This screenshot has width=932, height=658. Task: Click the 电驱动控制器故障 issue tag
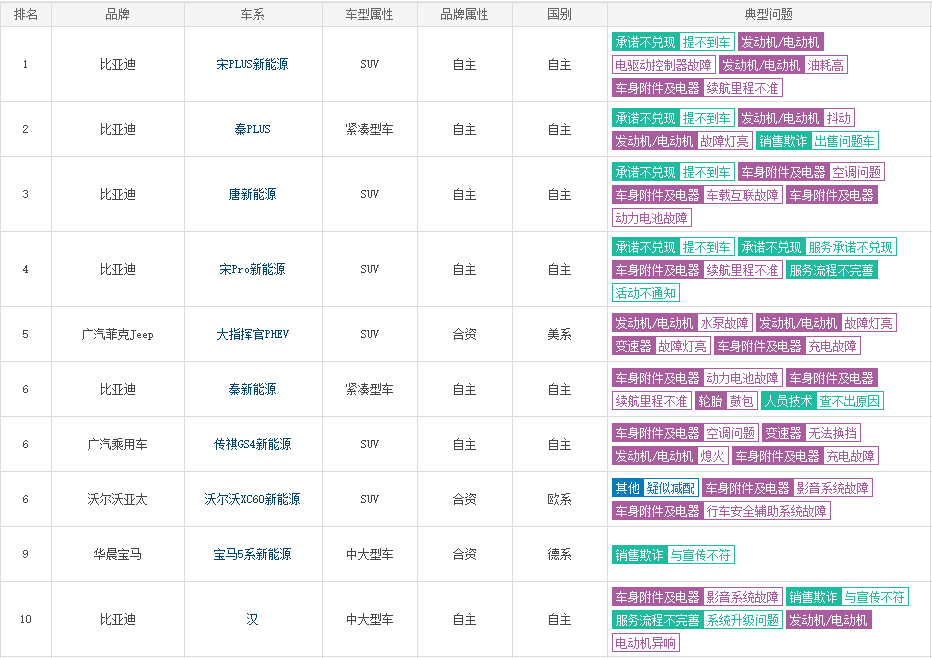pyautogui.click(x=663, y=65)
